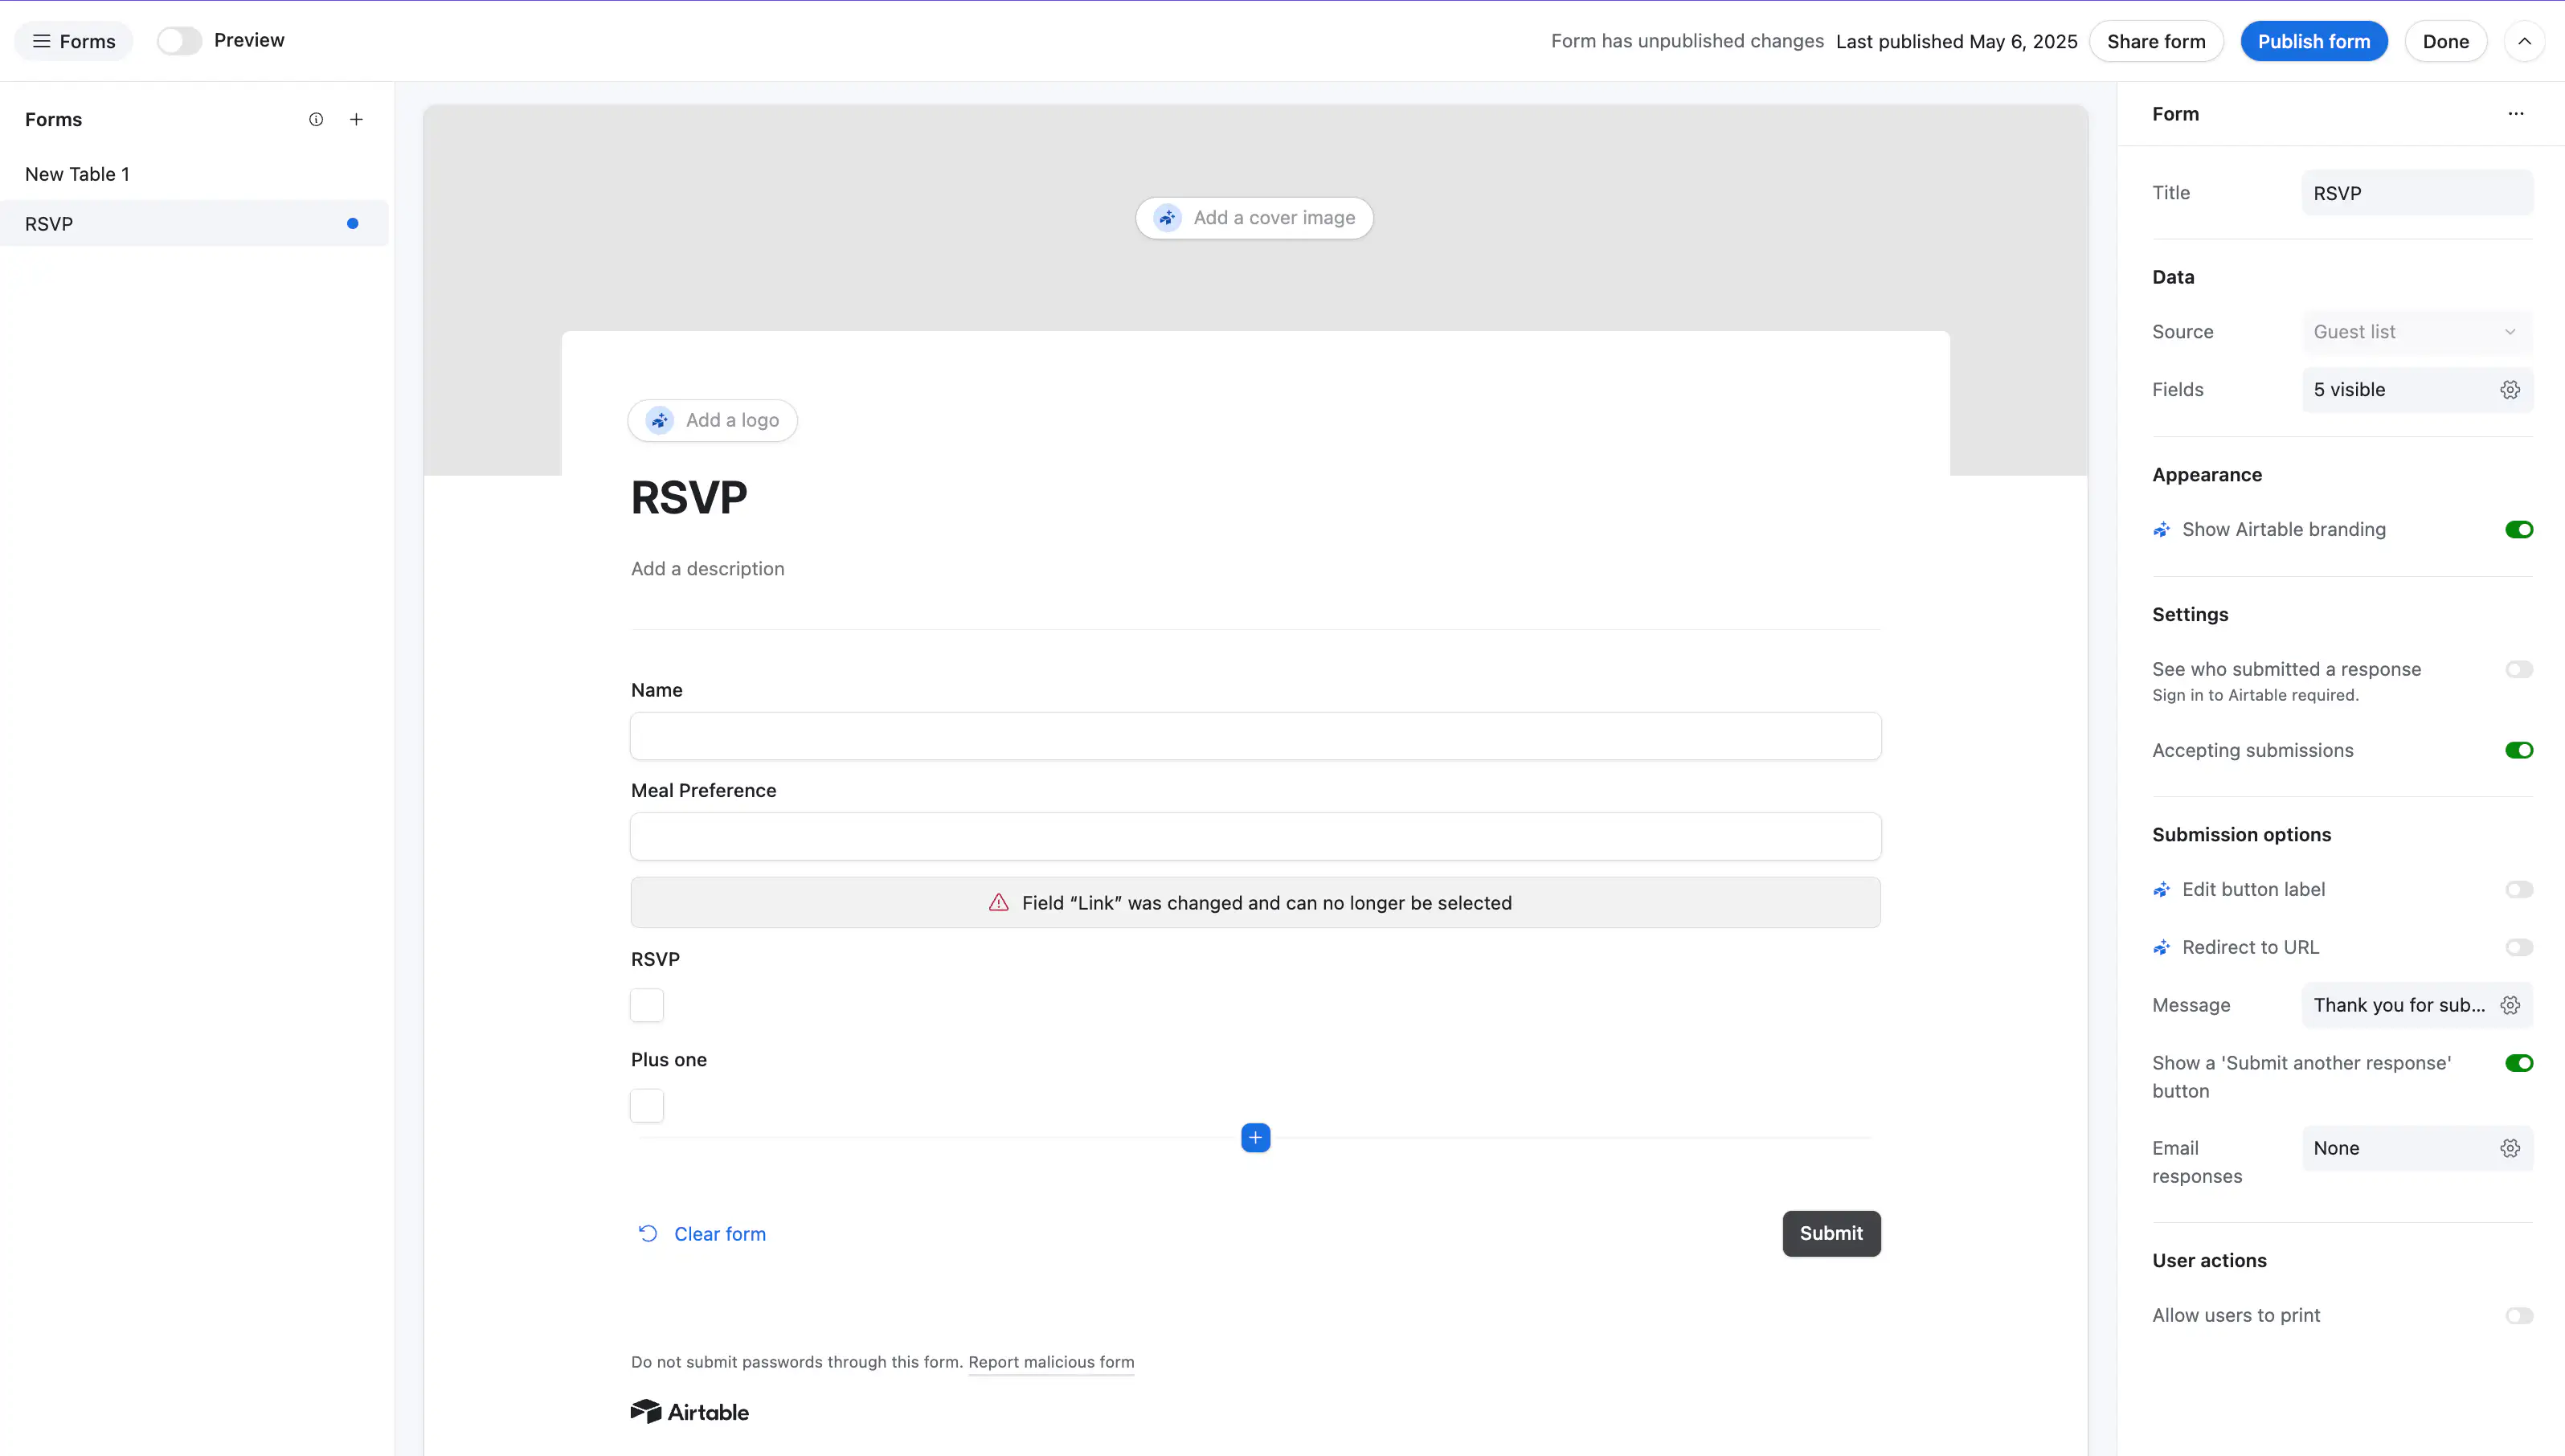2565x1456 pixels.
Task: Collapse the top bar with chevron
Action: (x=2524, y=41)
